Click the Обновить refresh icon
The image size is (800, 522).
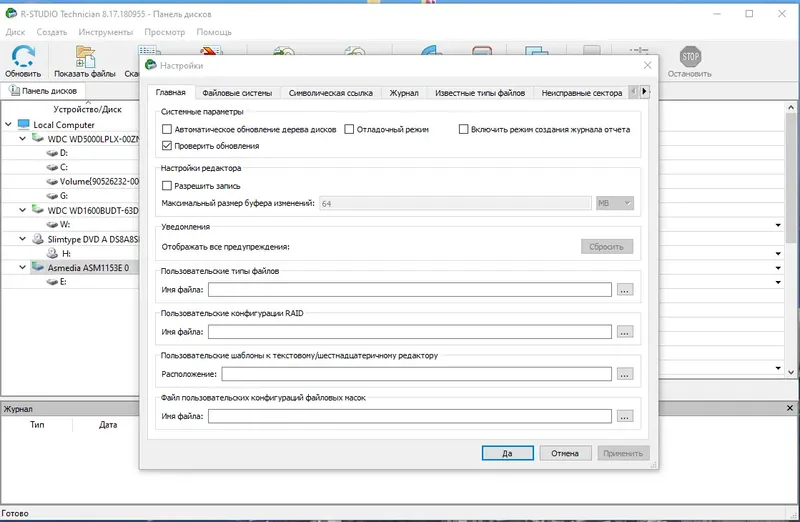click(x=23, y=56)
